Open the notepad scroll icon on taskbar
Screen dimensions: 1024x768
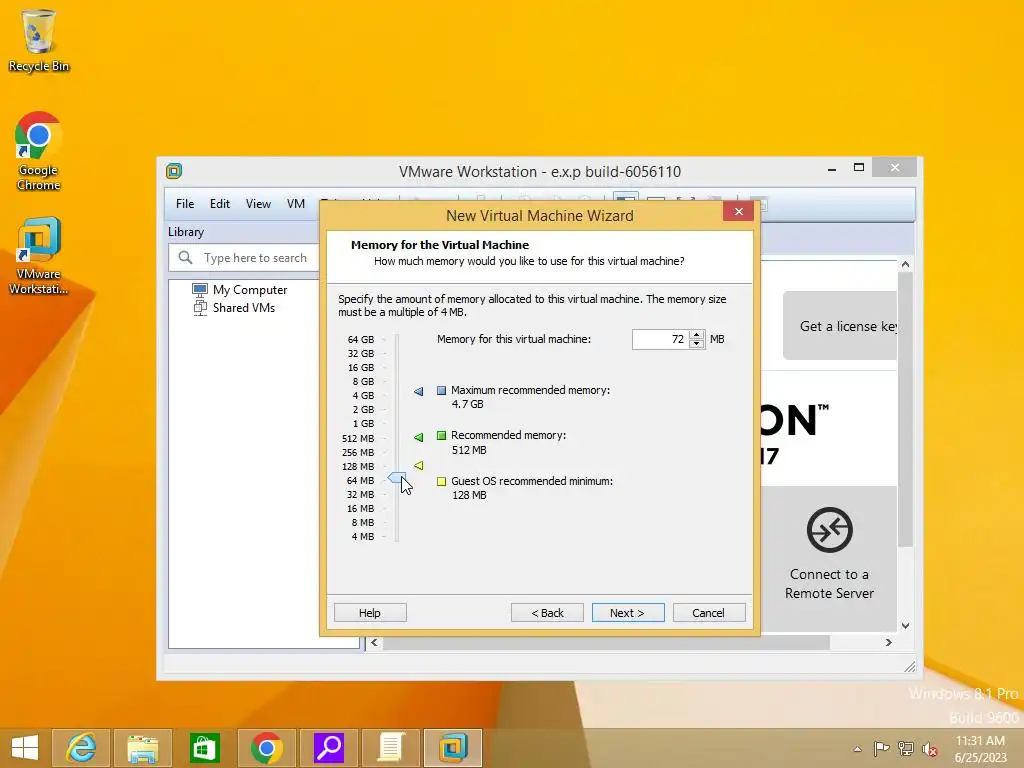pyautogui.click(x=391, y=748)
